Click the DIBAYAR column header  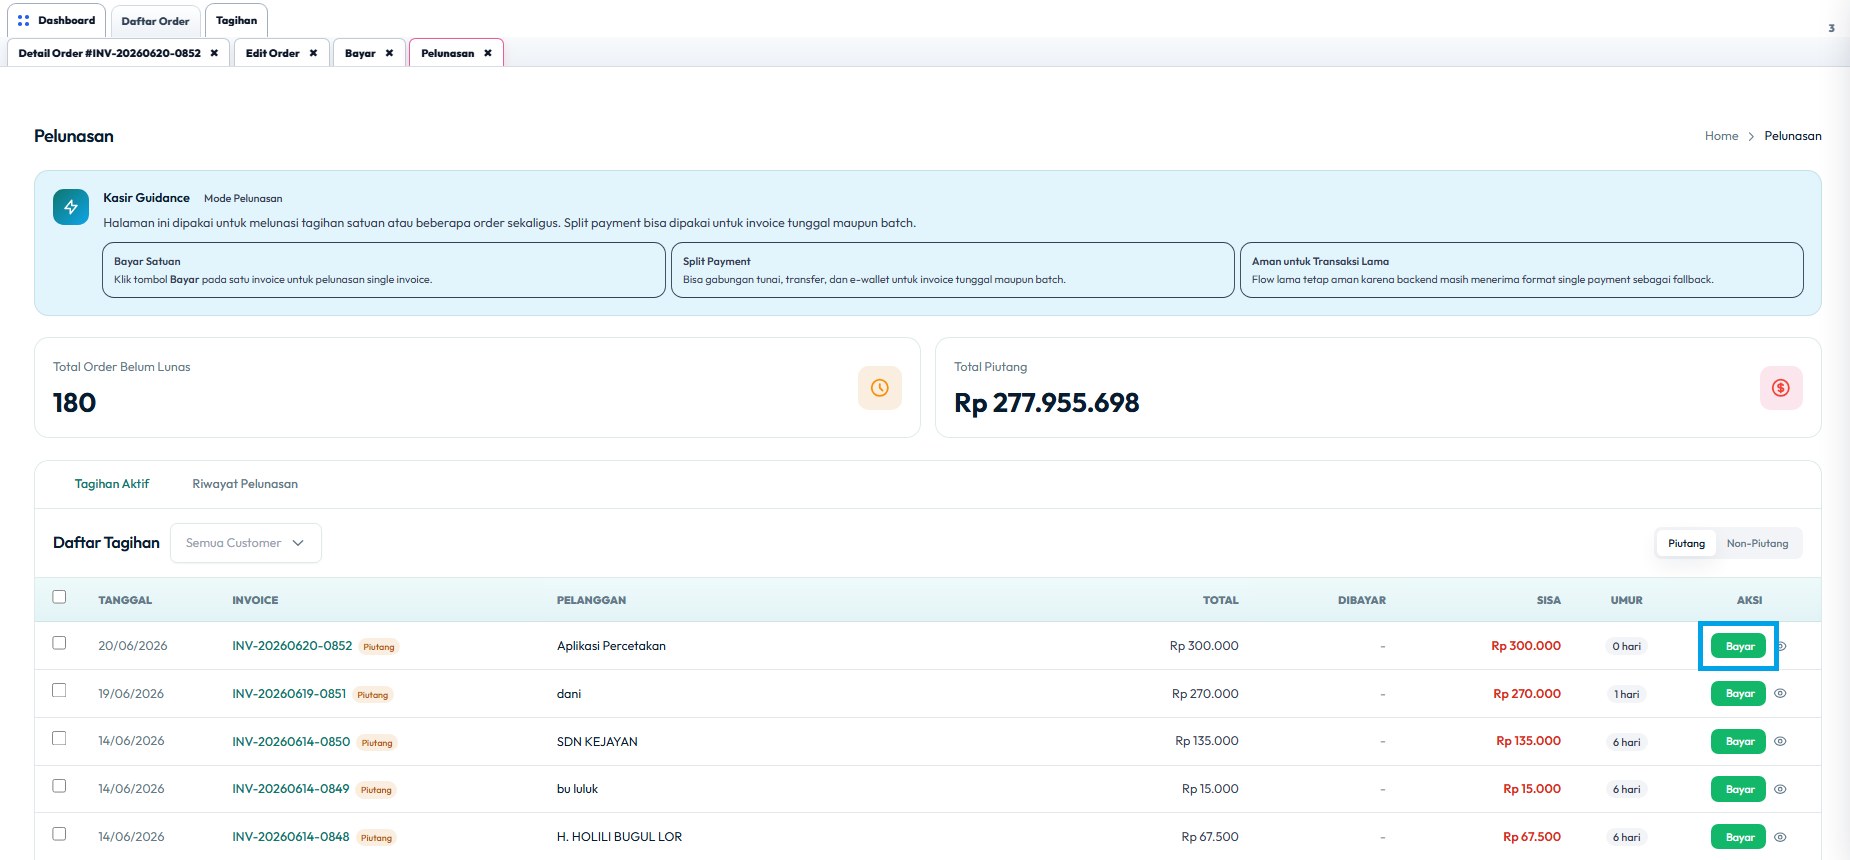[1362, 600]
